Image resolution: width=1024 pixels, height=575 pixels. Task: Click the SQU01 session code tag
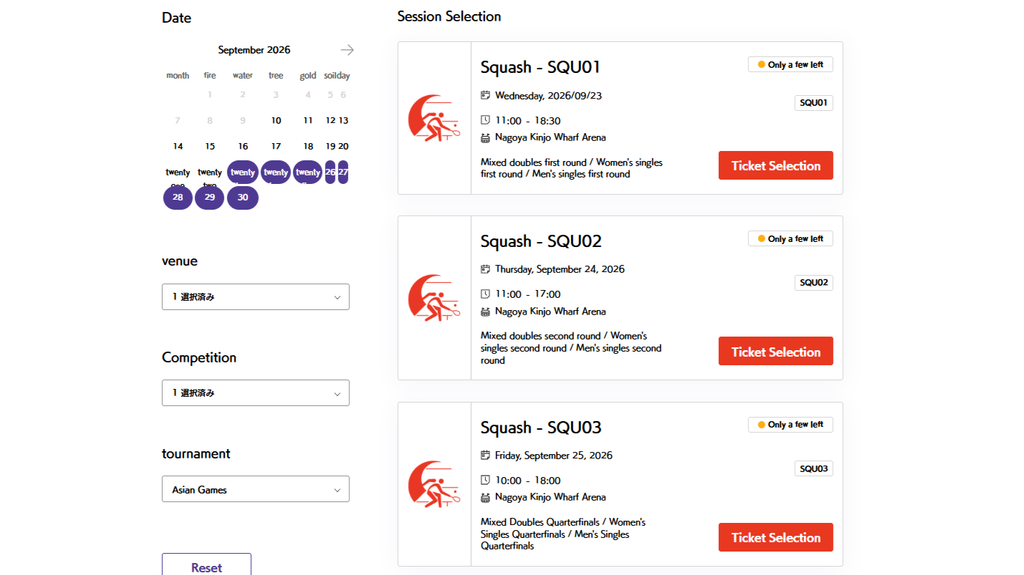814,103
